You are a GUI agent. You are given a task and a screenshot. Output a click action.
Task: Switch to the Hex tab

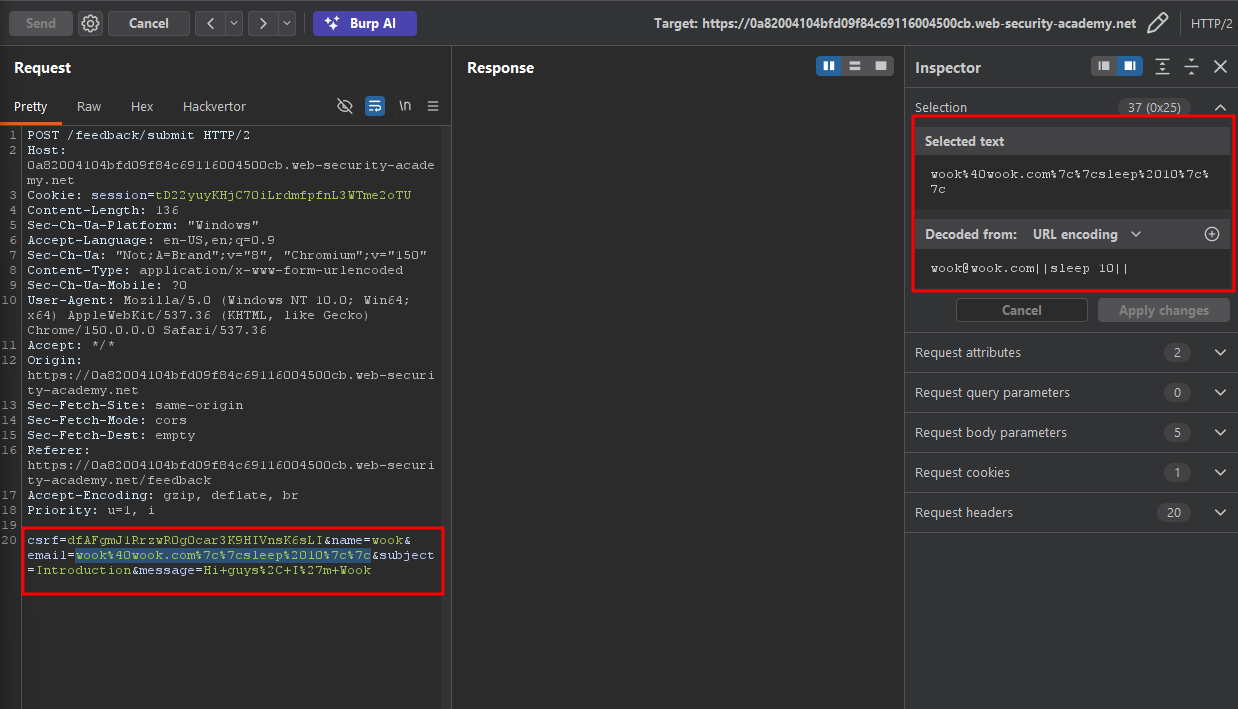pyautogui.click(x=142, y=106)
